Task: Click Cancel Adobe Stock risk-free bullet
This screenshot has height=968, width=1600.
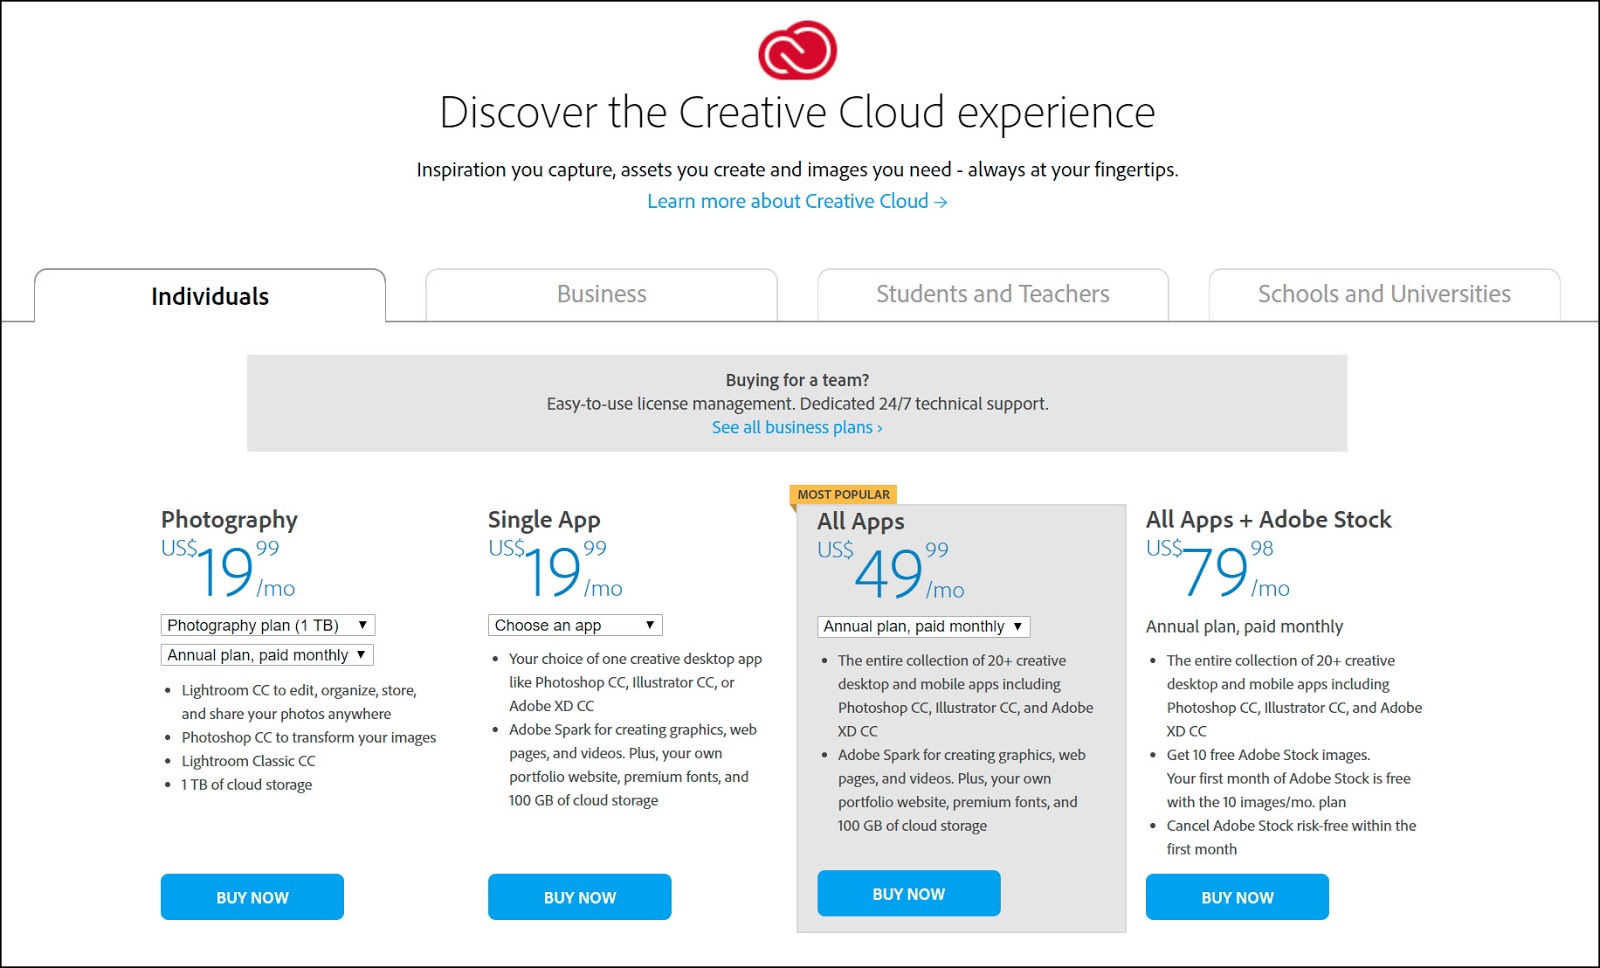Action: [x=1291, y=837]
